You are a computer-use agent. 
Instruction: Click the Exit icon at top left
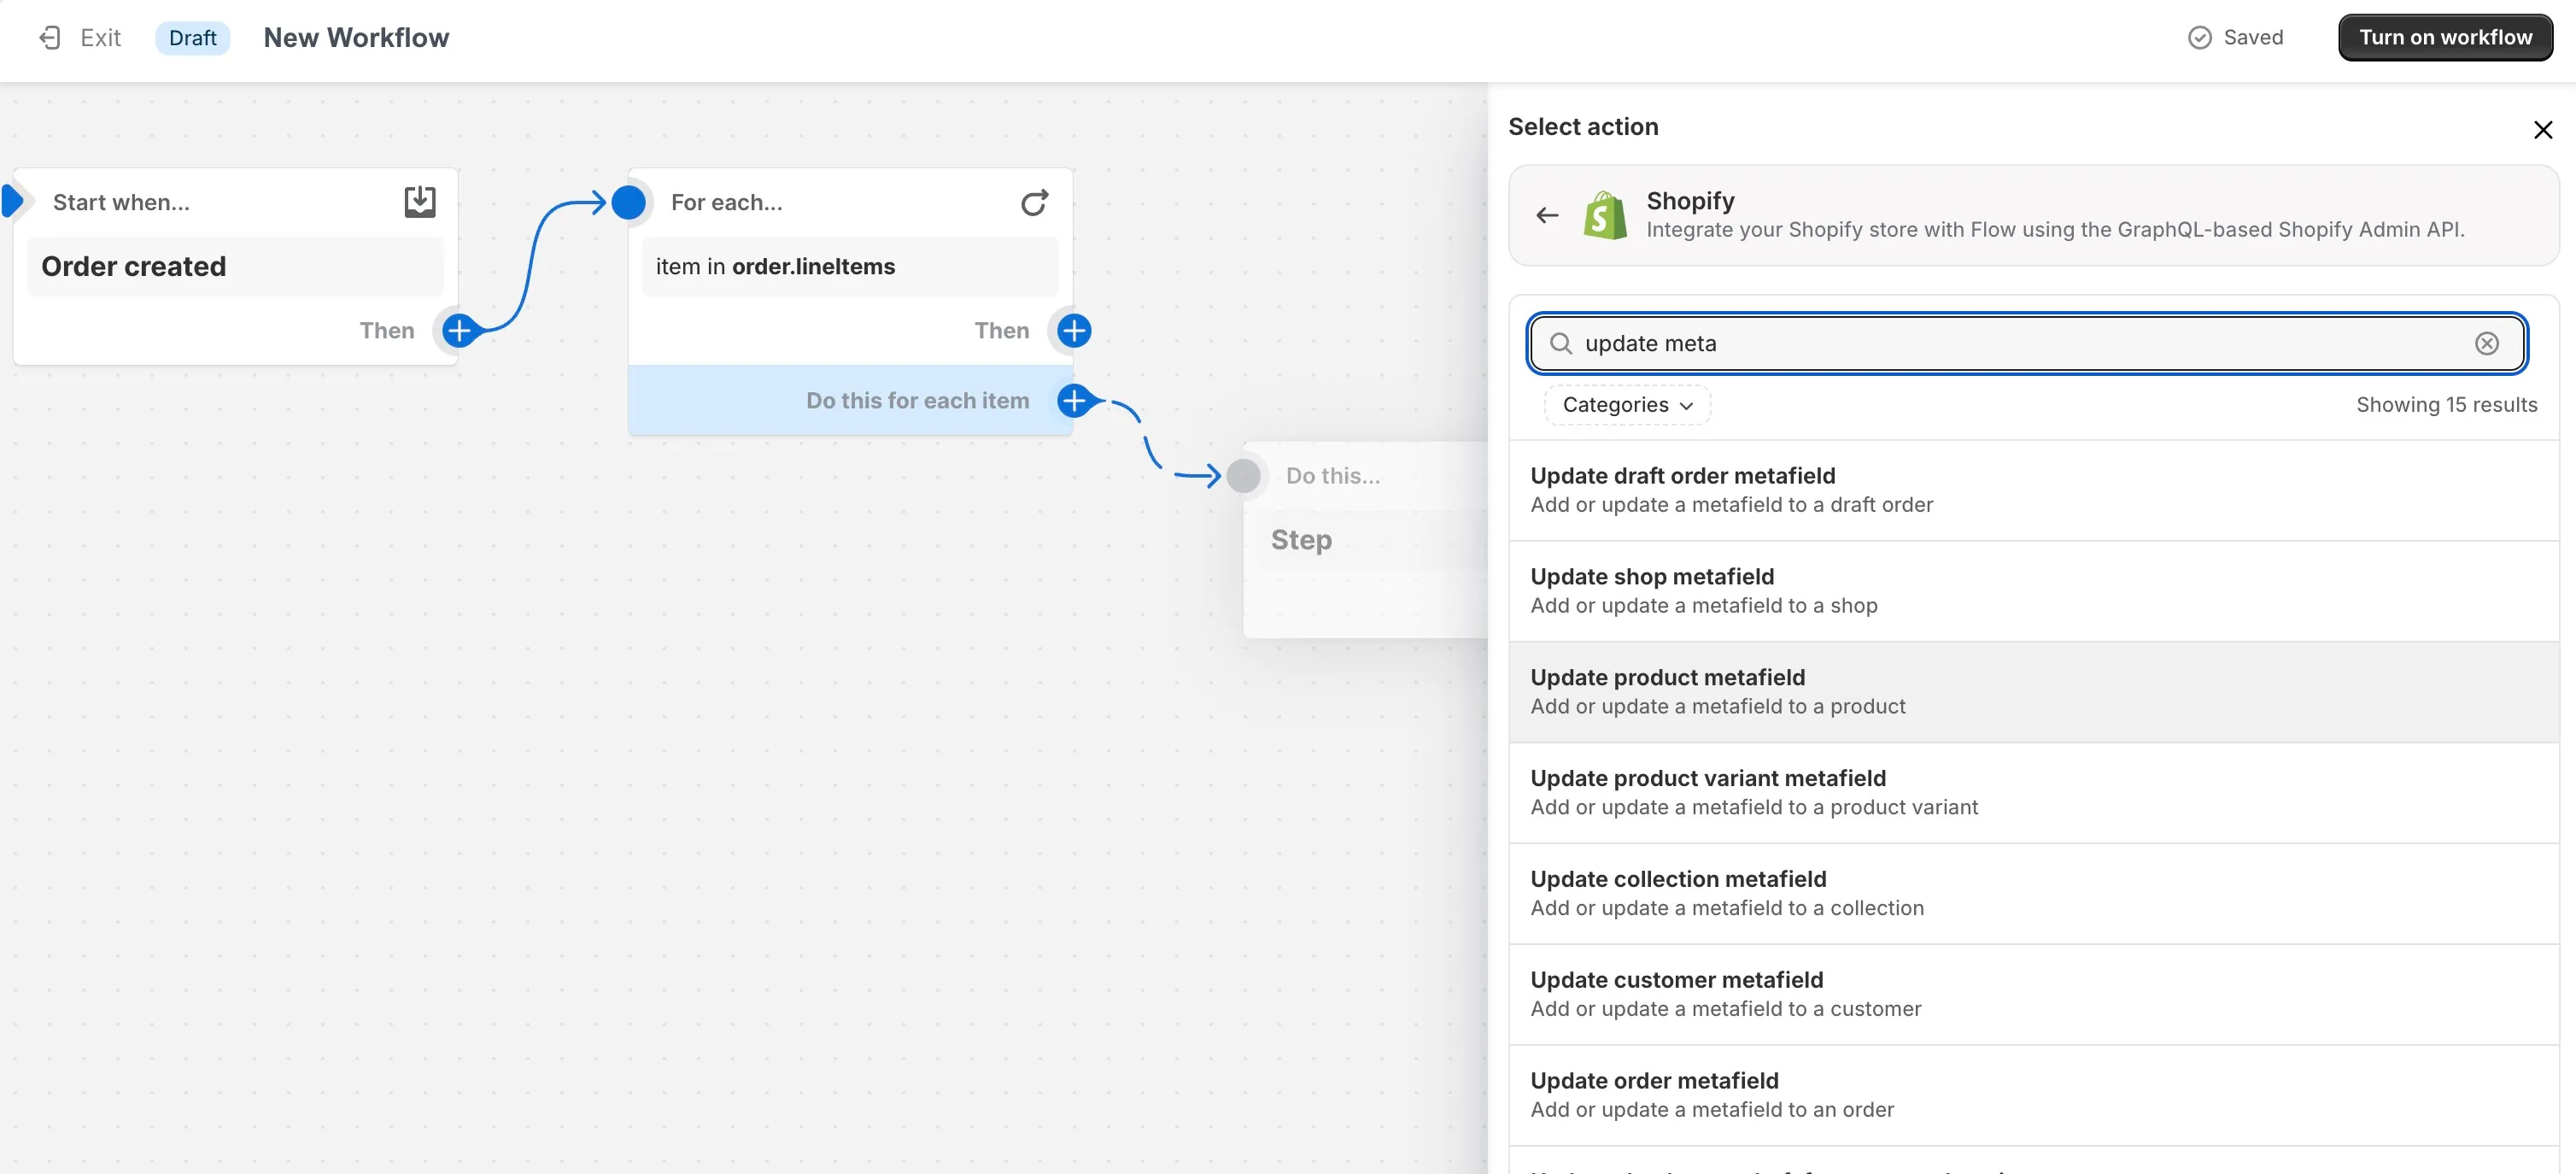[x=50, y=38]
